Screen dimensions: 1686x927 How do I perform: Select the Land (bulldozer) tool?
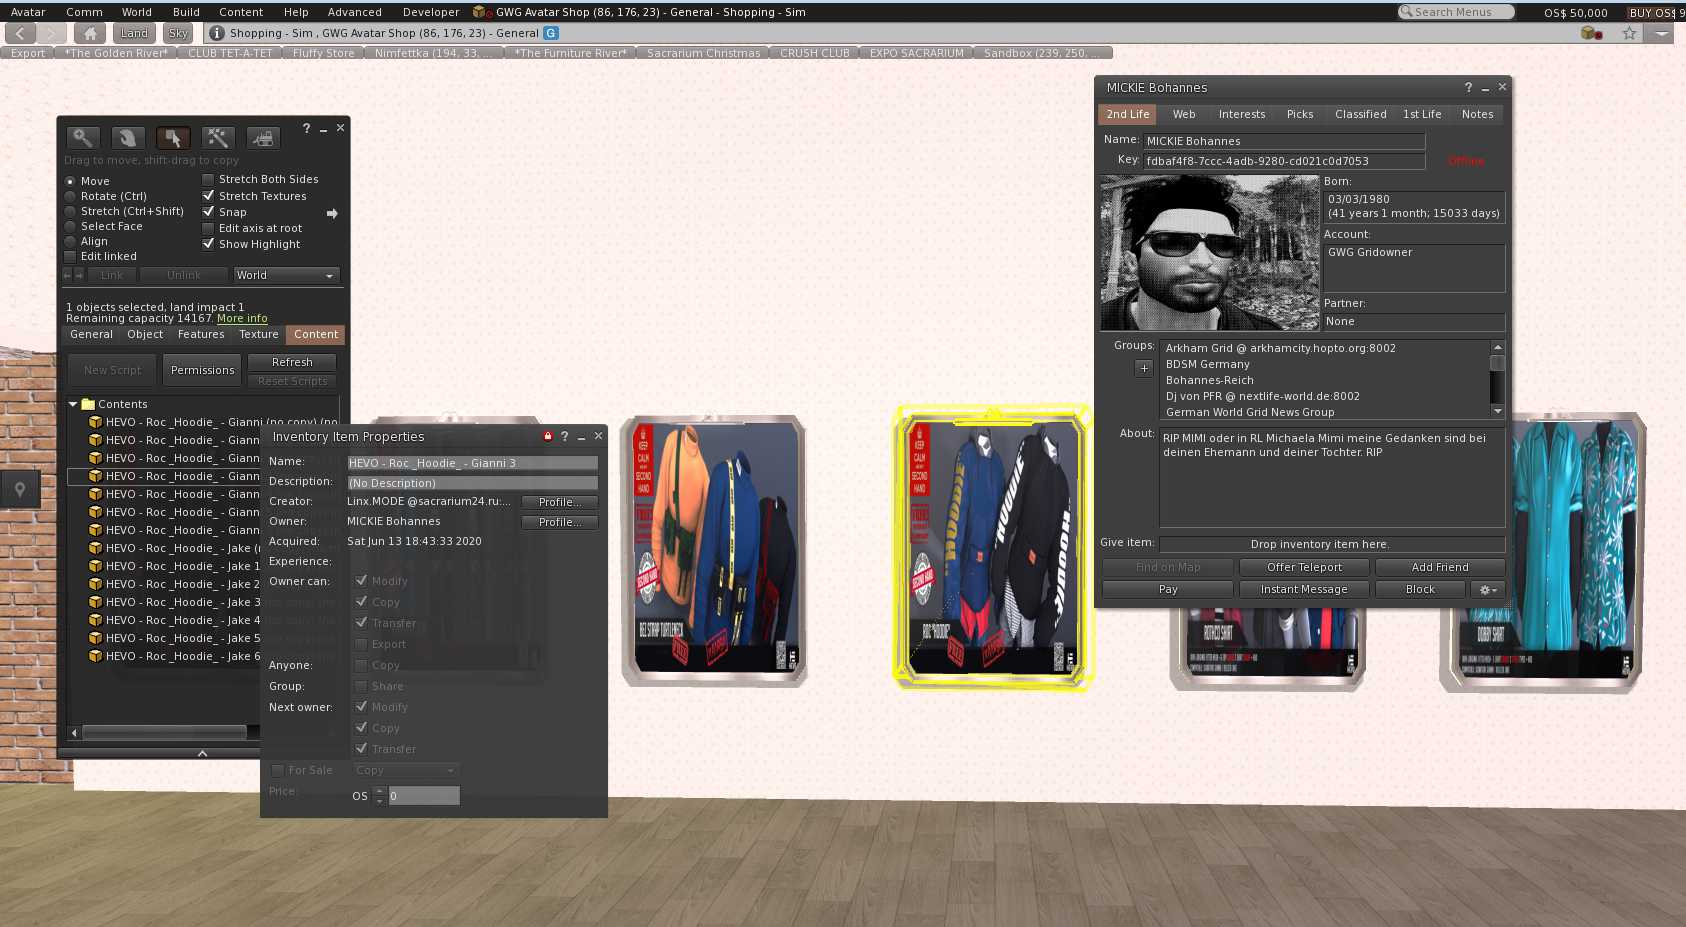262,138
